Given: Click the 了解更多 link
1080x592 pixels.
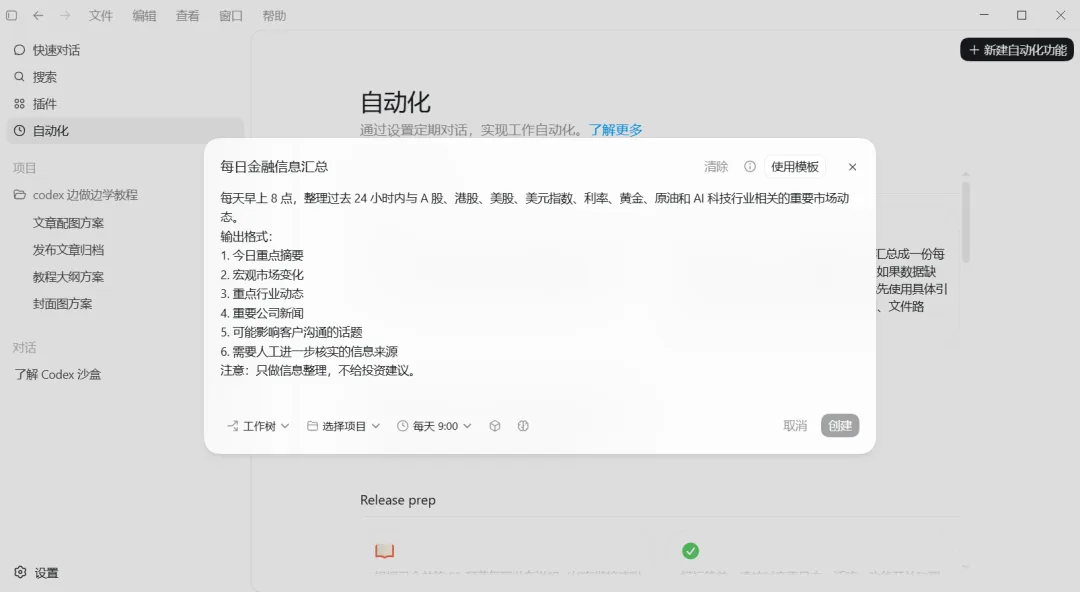Looking at the screenshot, I should tap(616, 130).
